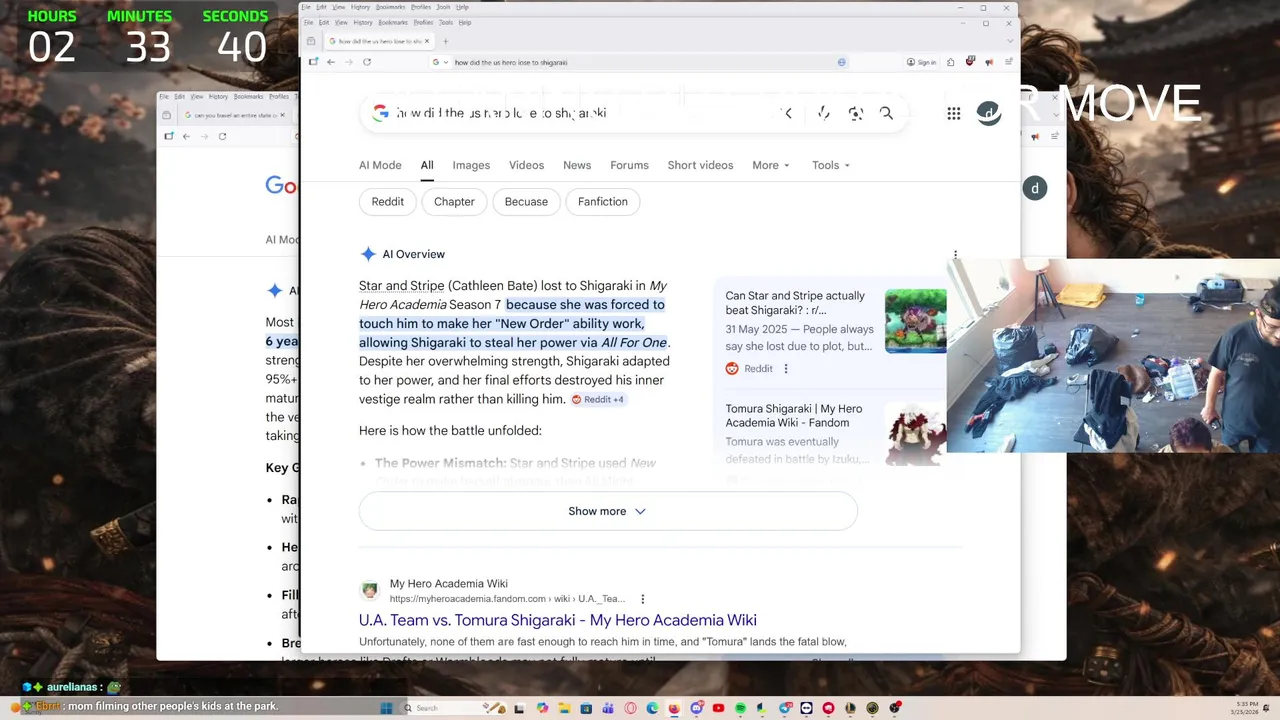Open YouTube icon in the taskbar

pos(718,708)
